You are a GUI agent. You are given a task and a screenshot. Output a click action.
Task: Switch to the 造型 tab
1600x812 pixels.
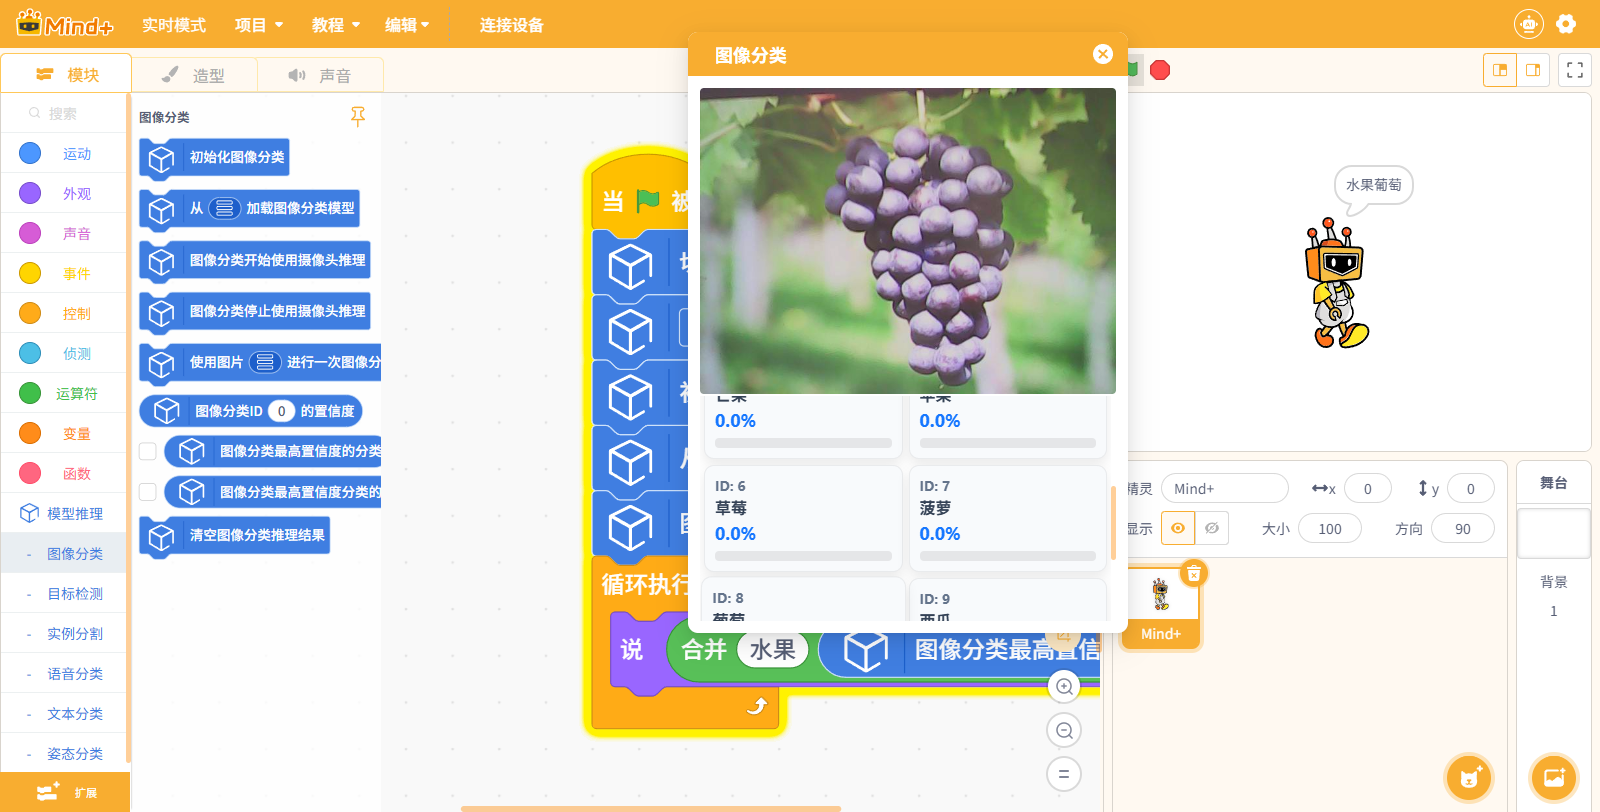(195, 75)
